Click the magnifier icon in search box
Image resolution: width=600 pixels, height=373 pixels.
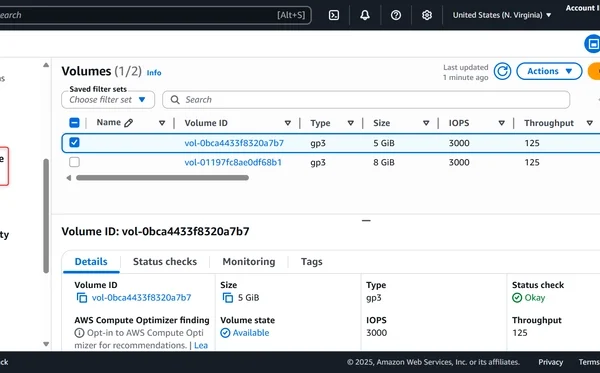coord(175,100)
